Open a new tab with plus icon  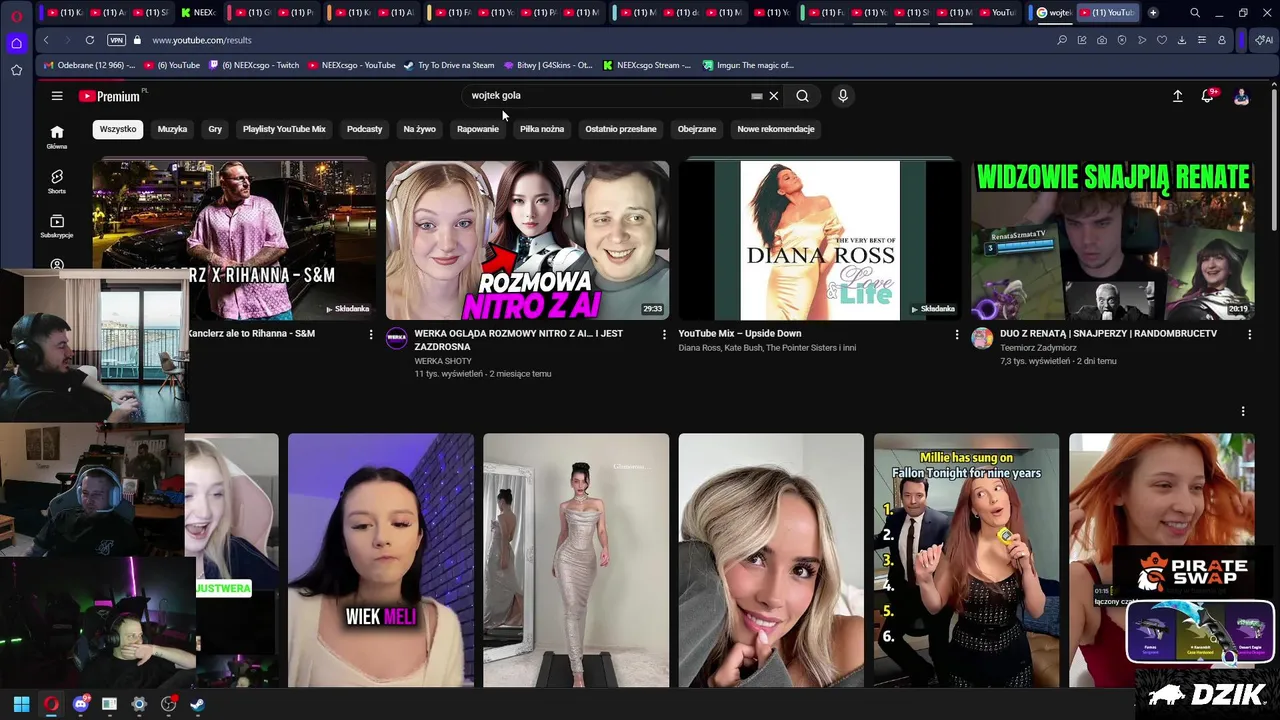click(x=1153, y=13)
